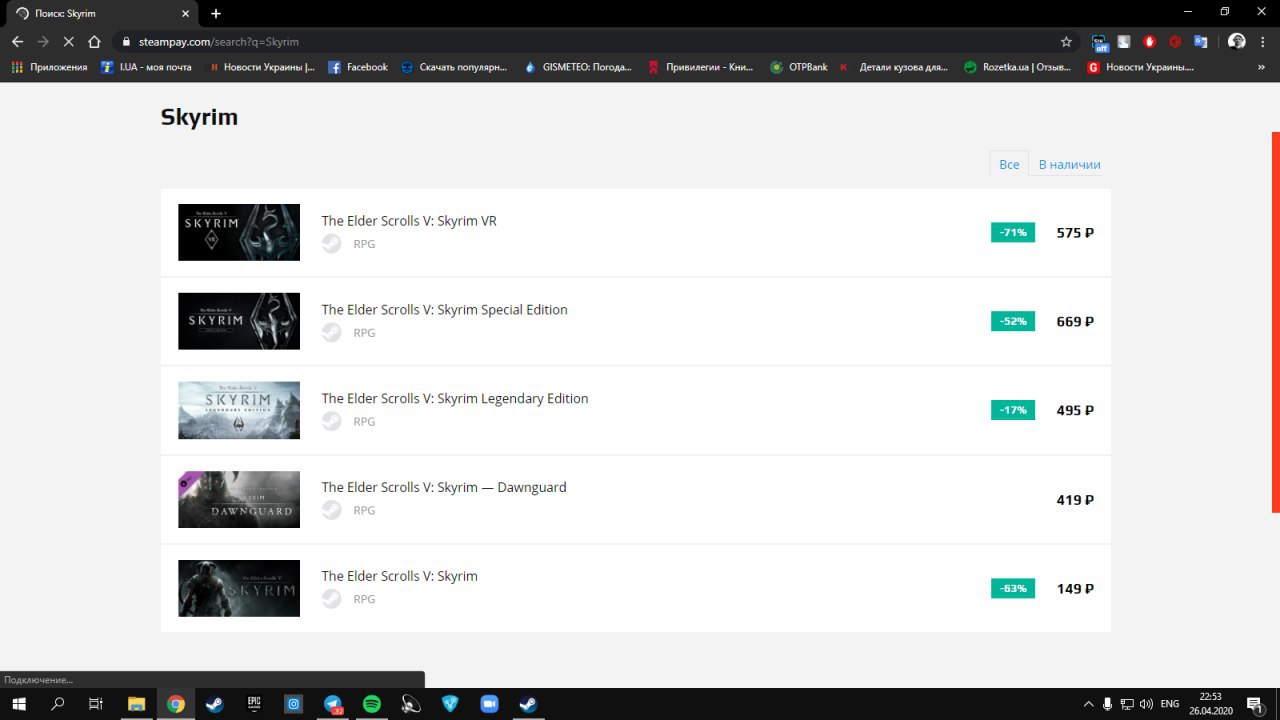Open the Dawnguard thumbnail
Viewport: 1280px width, 720px height.
click(x=239, y=499)
